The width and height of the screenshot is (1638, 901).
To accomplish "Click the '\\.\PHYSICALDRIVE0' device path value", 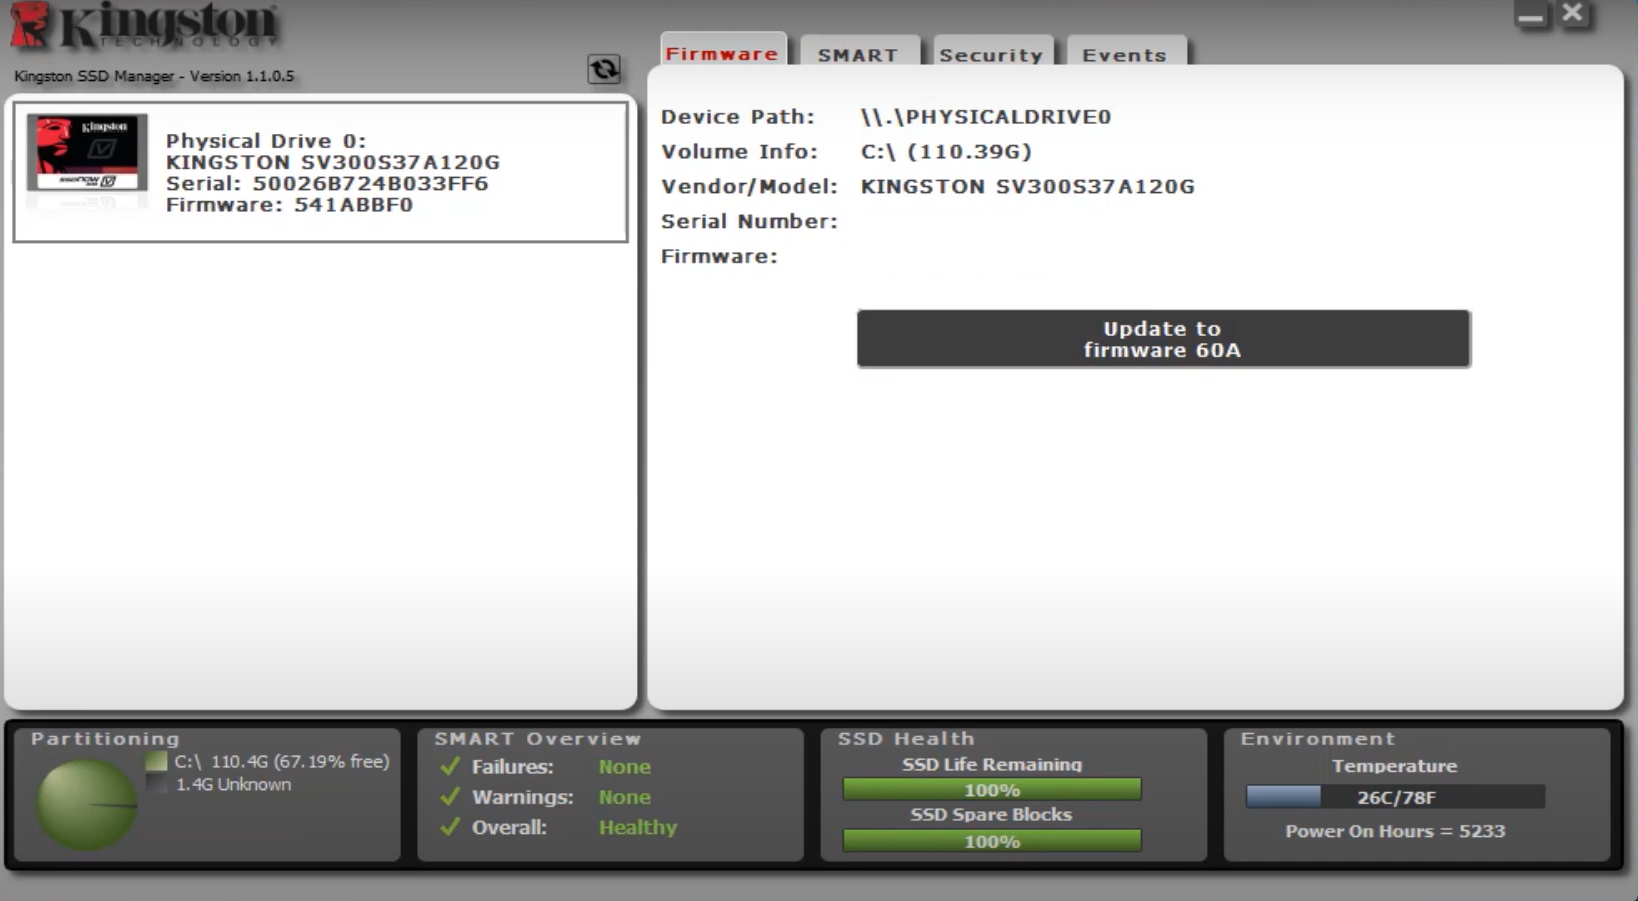I will (x=986, y=117).
